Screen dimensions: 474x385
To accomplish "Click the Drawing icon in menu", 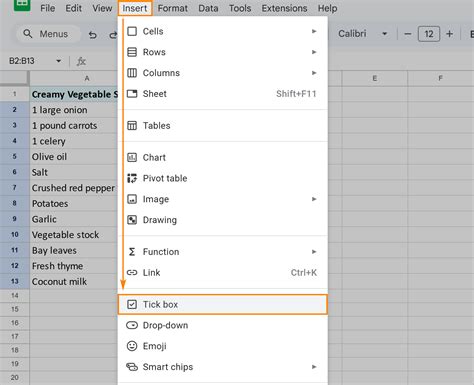I will coord(132,220).
